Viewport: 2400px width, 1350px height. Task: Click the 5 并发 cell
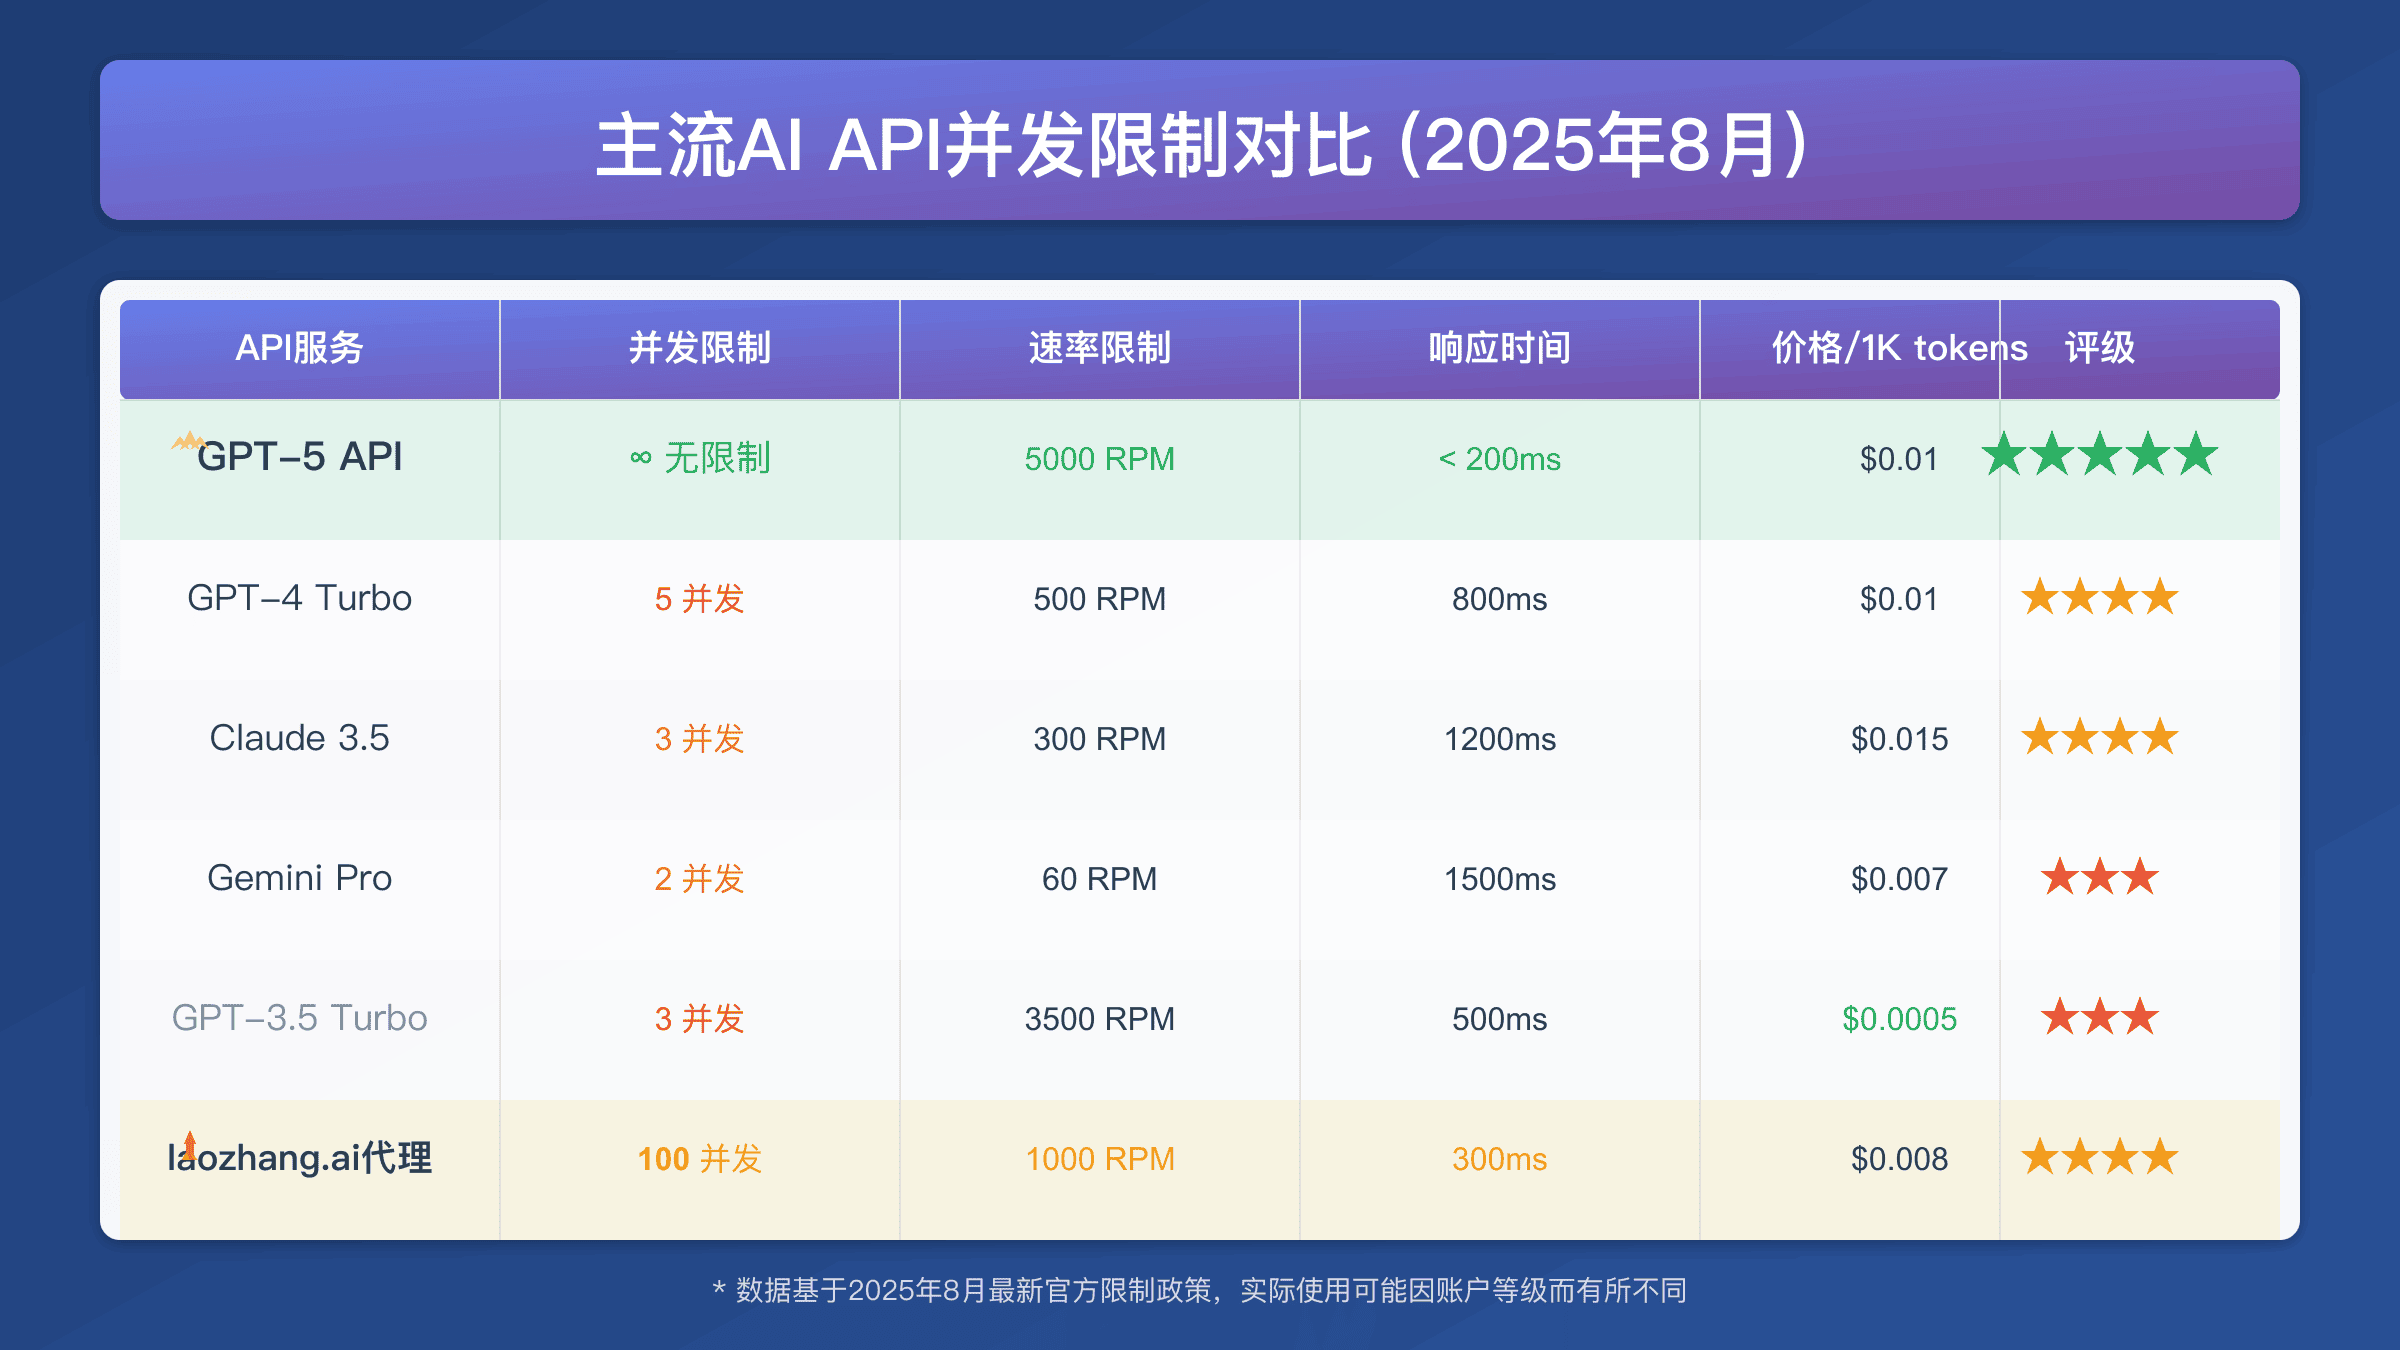click(x=699, y=599)
